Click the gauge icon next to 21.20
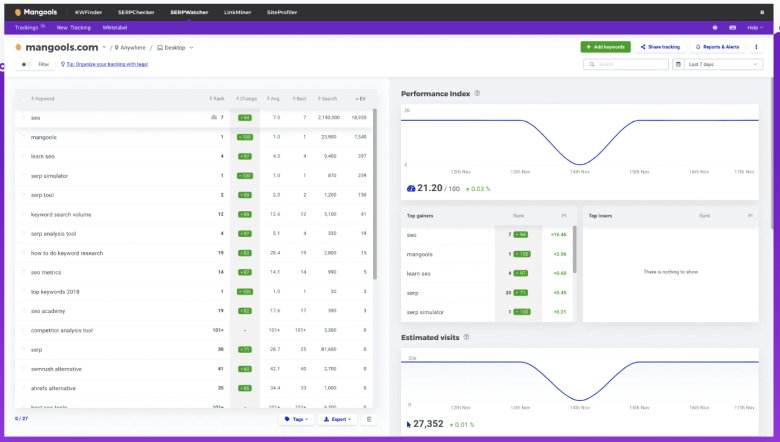This screenshot has width=780, height=442. click(x=411, y=188)
